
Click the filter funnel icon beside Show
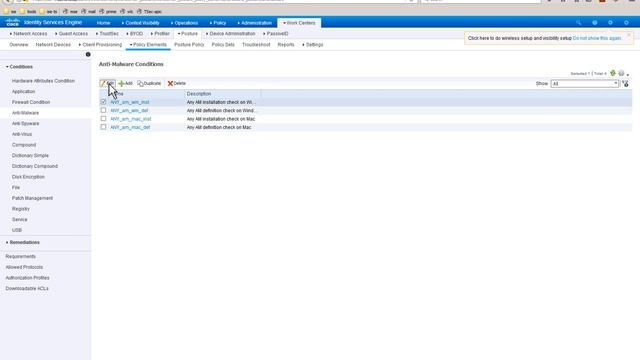pyautogui.click(x=625, y=83)
